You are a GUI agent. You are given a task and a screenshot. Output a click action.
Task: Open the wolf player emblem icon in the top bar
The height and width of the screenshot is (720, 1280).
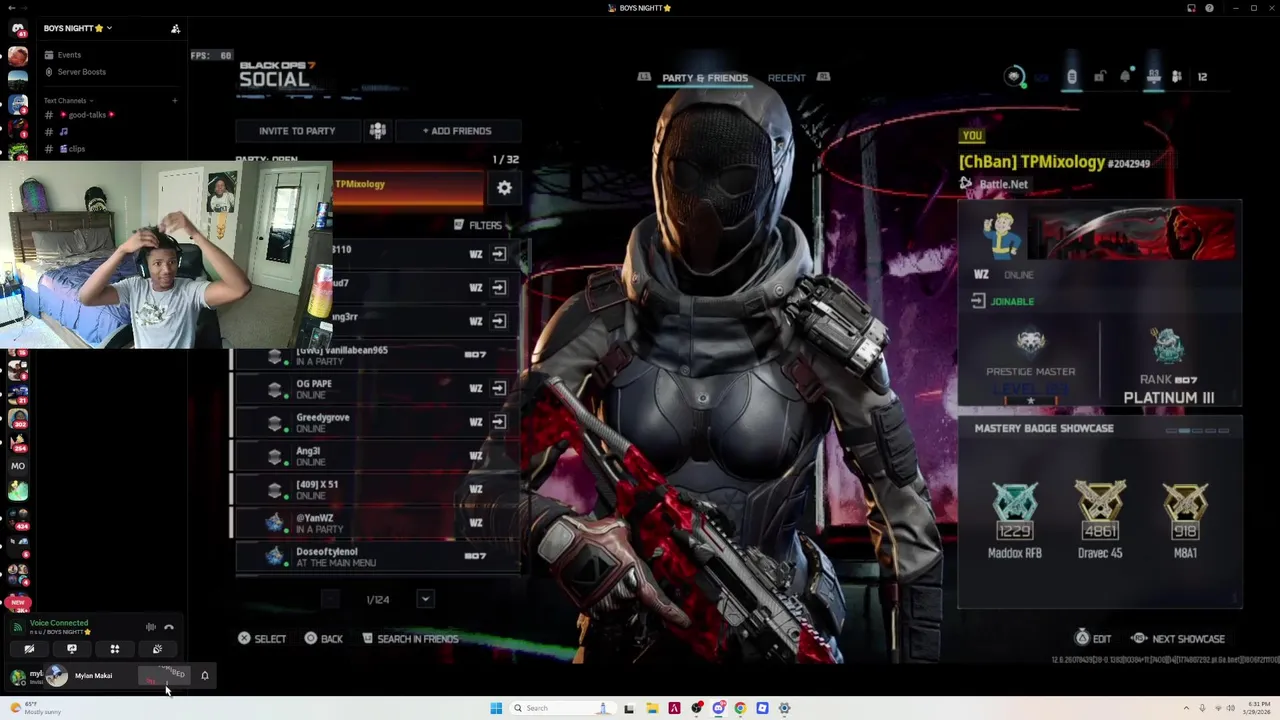pos(1014,77)
